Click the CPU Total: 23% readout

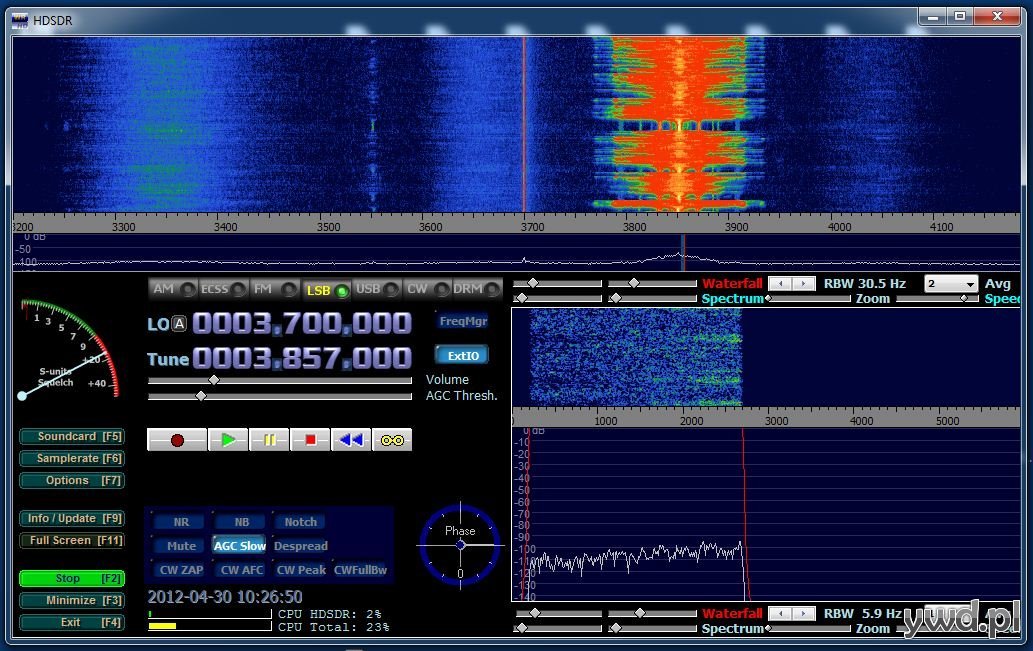(x=333, y=627)
